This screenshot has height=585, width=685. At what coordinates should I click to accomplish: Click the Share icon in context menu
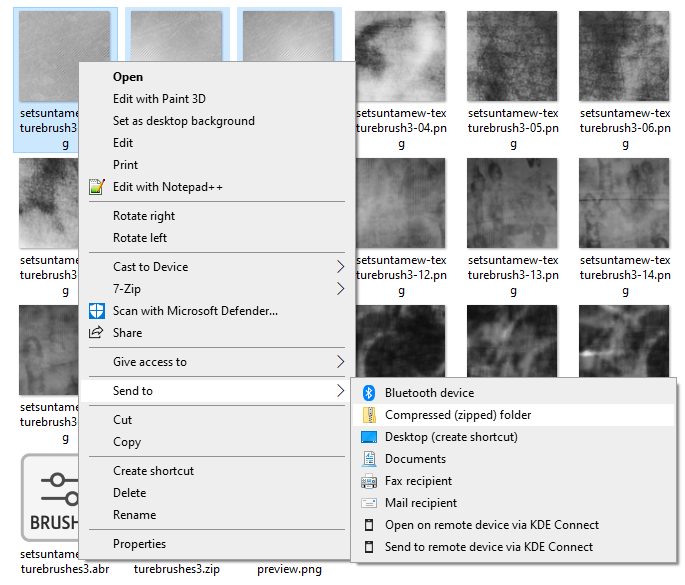(97, 333)
